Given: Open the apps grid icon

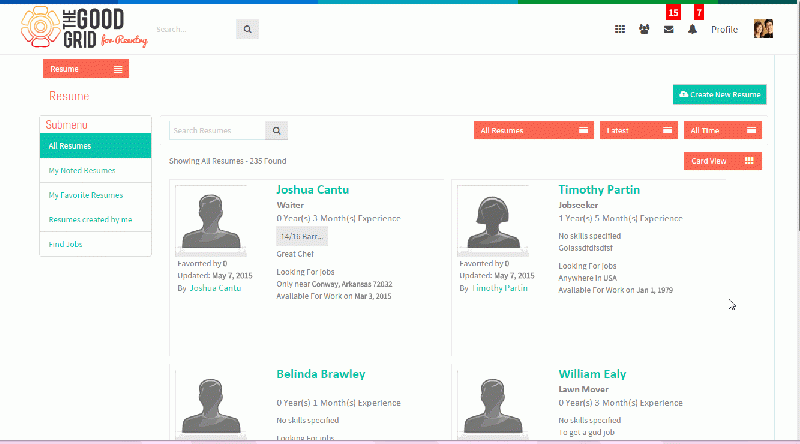Looking at the screenshot, I should pyautogui.click(x=620, y=30).
